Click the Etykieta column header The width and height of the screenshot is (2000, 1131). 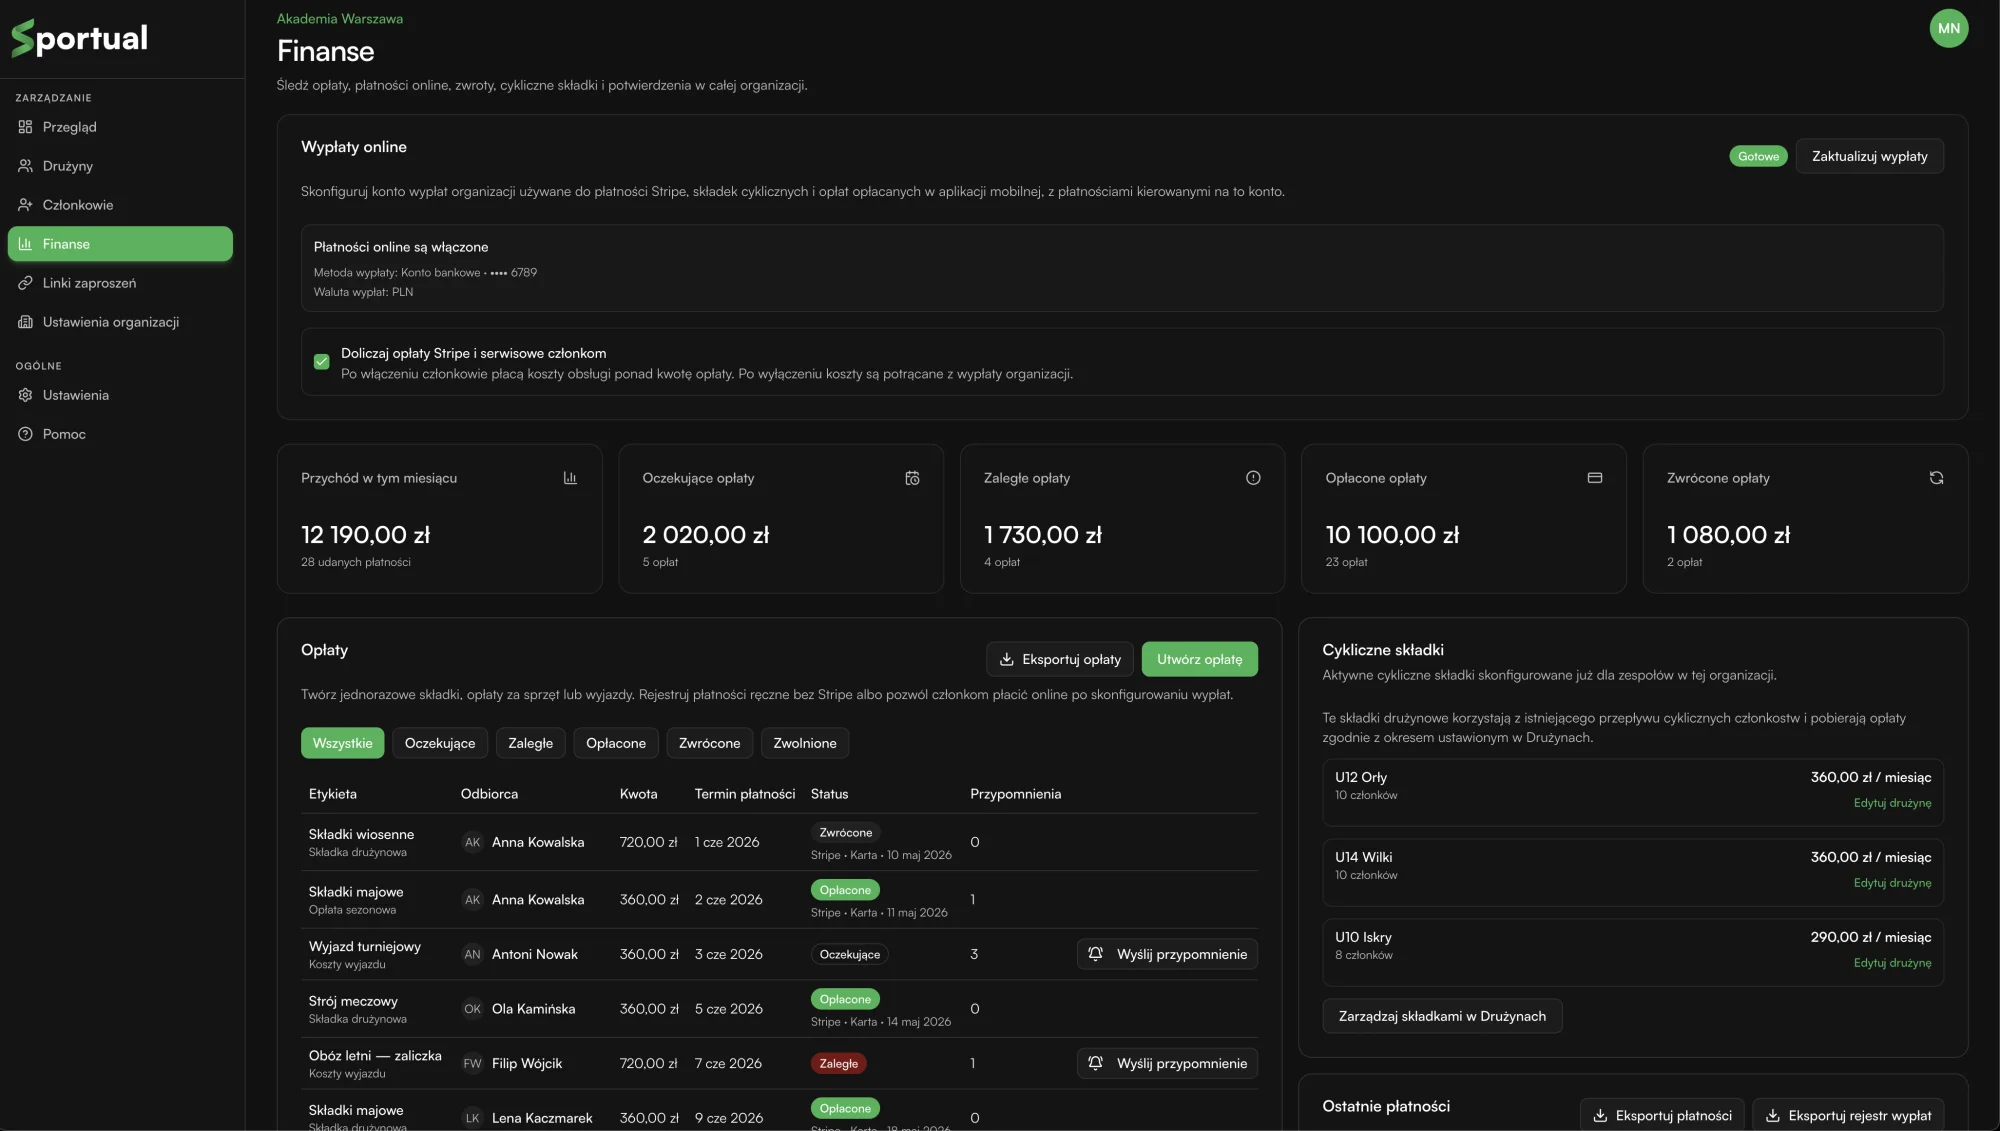point(333,794)
